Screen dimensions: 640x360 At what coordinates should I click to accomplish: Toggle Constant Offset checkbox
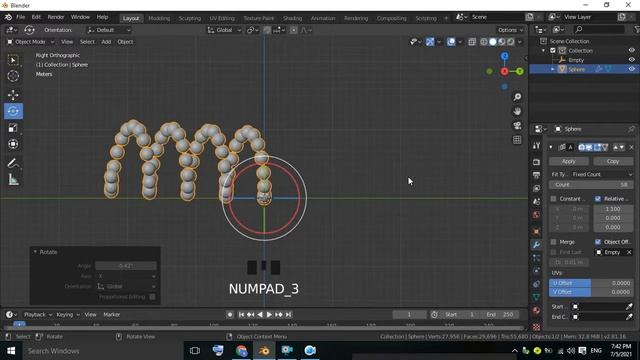[553, 199]
